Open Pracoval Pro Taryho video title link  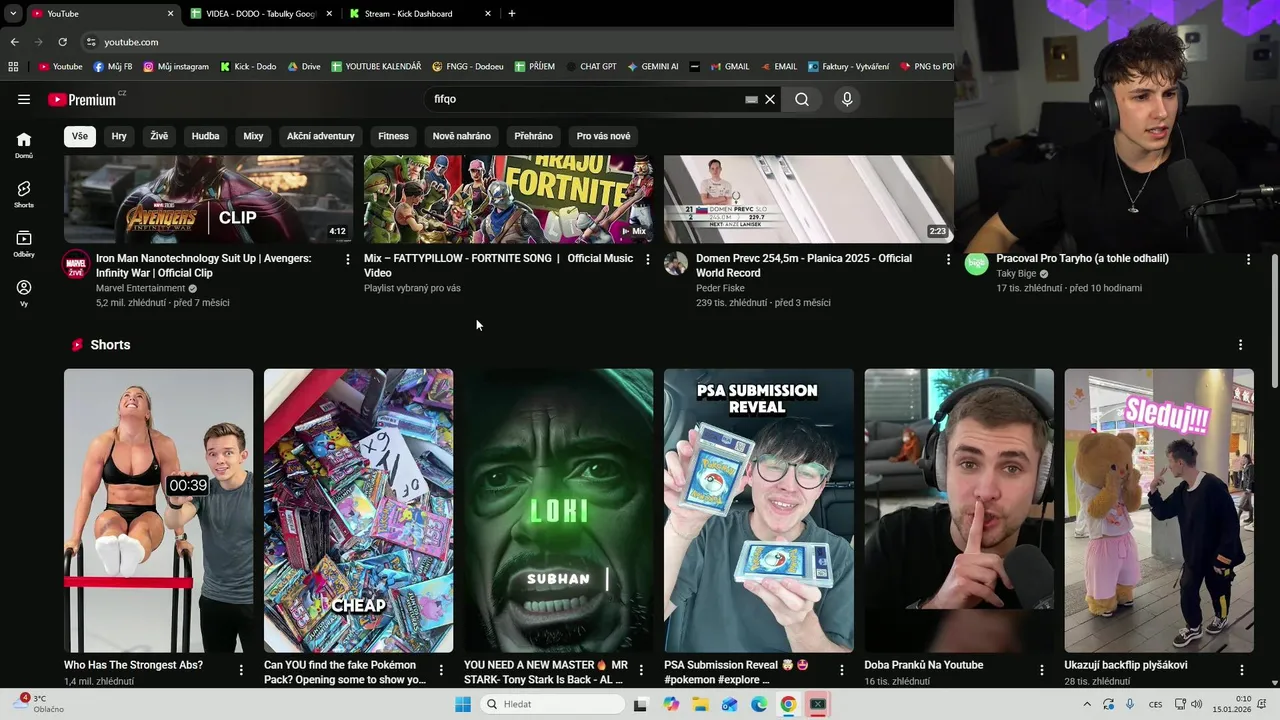click(x=1082, y=258)
